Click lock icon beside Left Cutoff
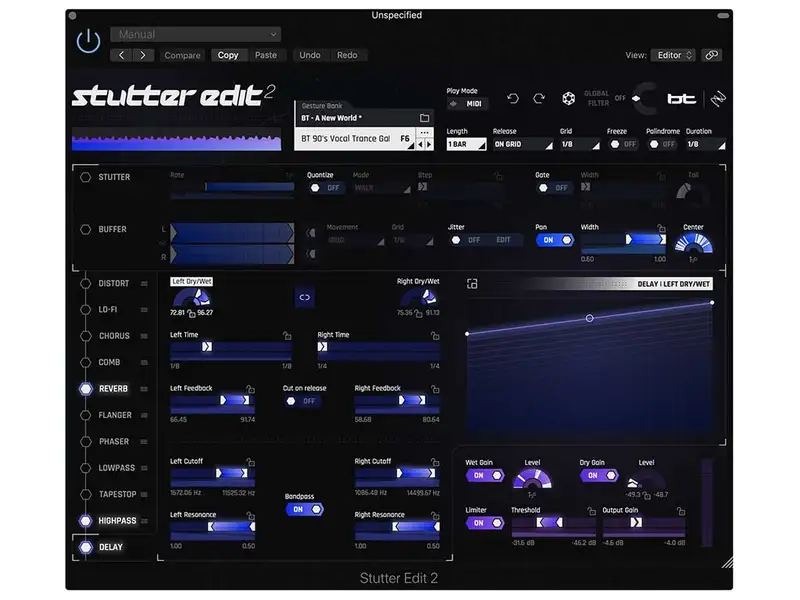This screenshot has width=800, height=600. pyautogui.click(x=250, y=462)
